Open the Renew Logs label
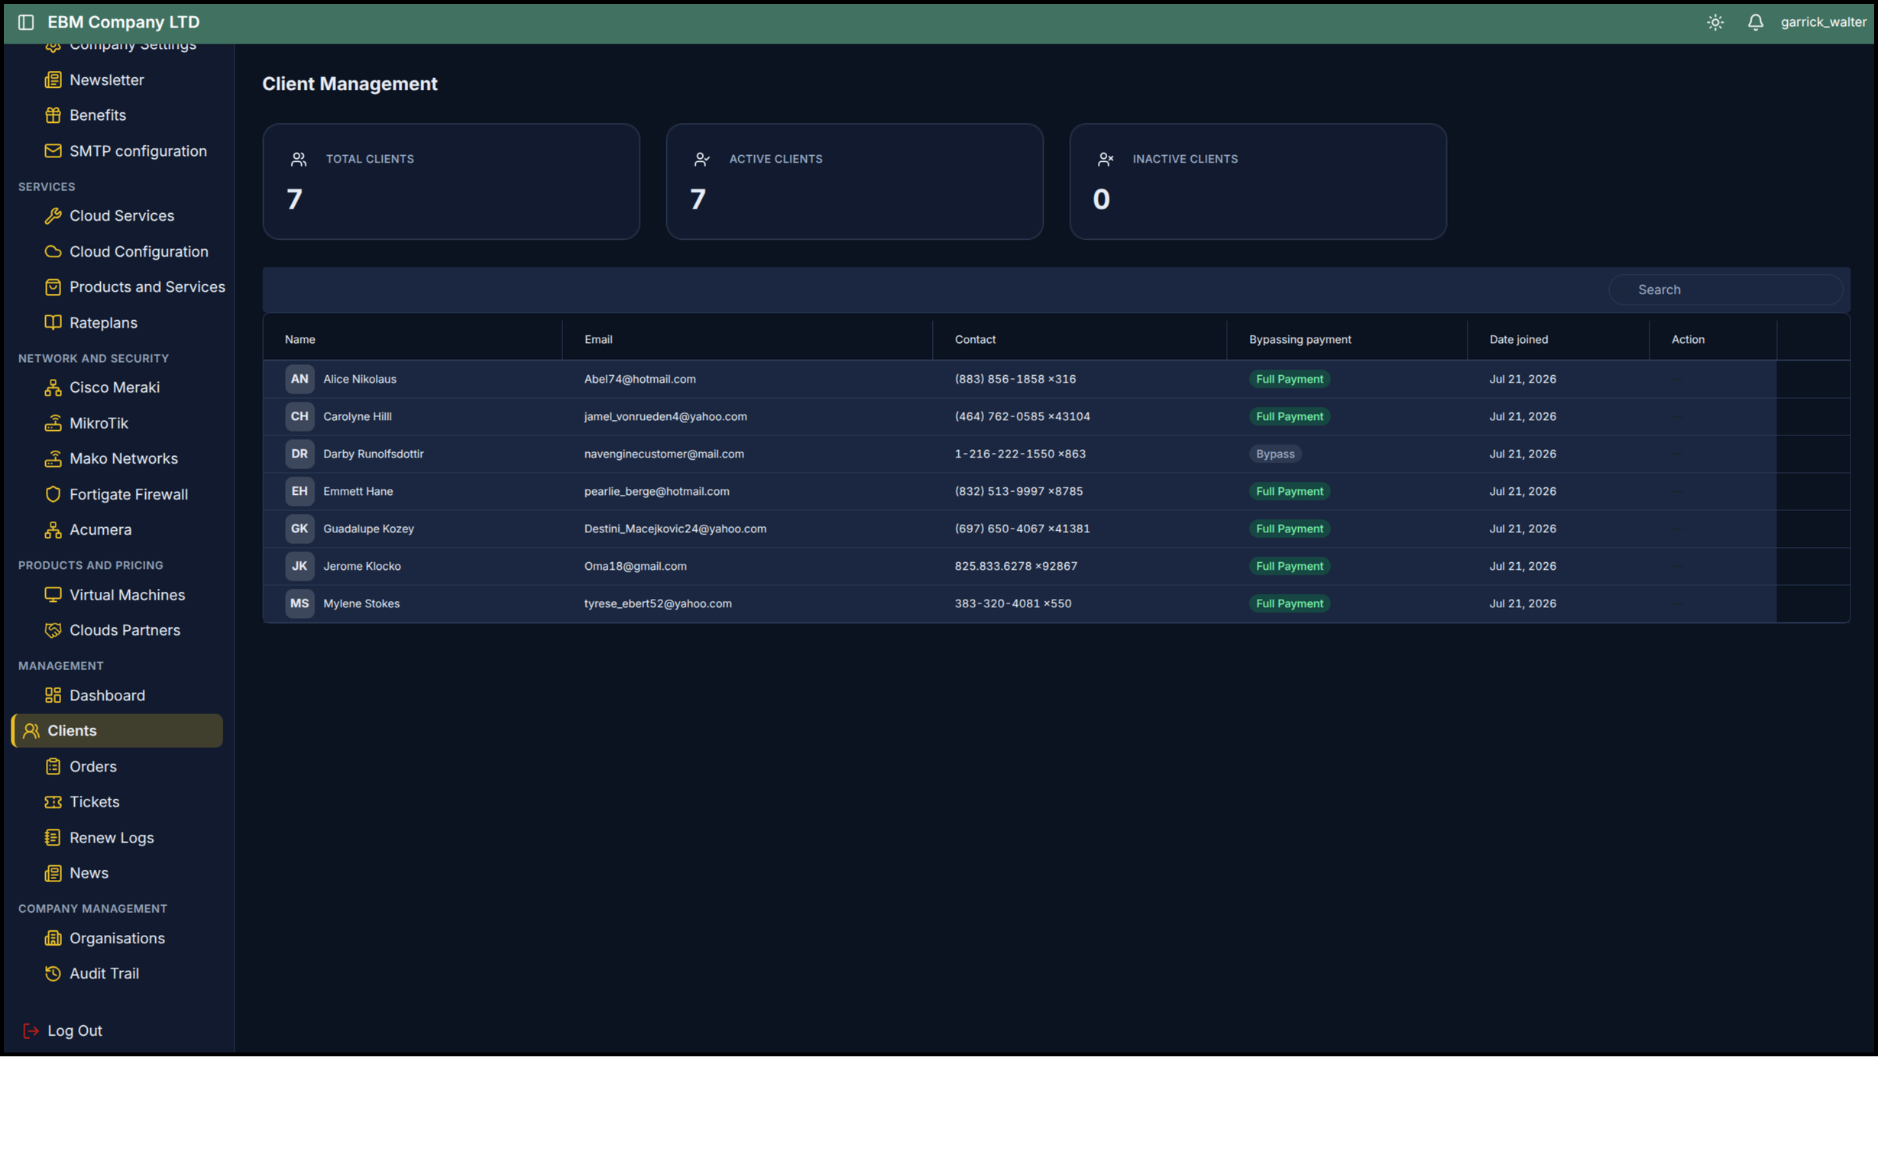Viewport: 1878px width, 1168px height. [x=112, y=838]
